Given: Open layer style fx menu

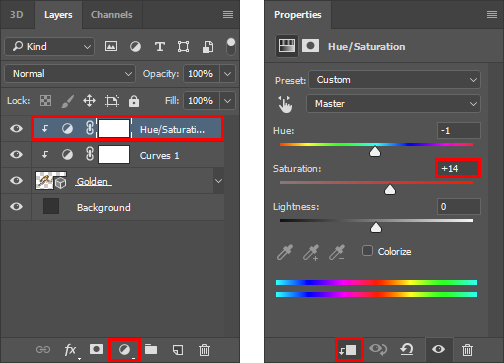Looking at the screenshot, I should (x=71, y=350).
